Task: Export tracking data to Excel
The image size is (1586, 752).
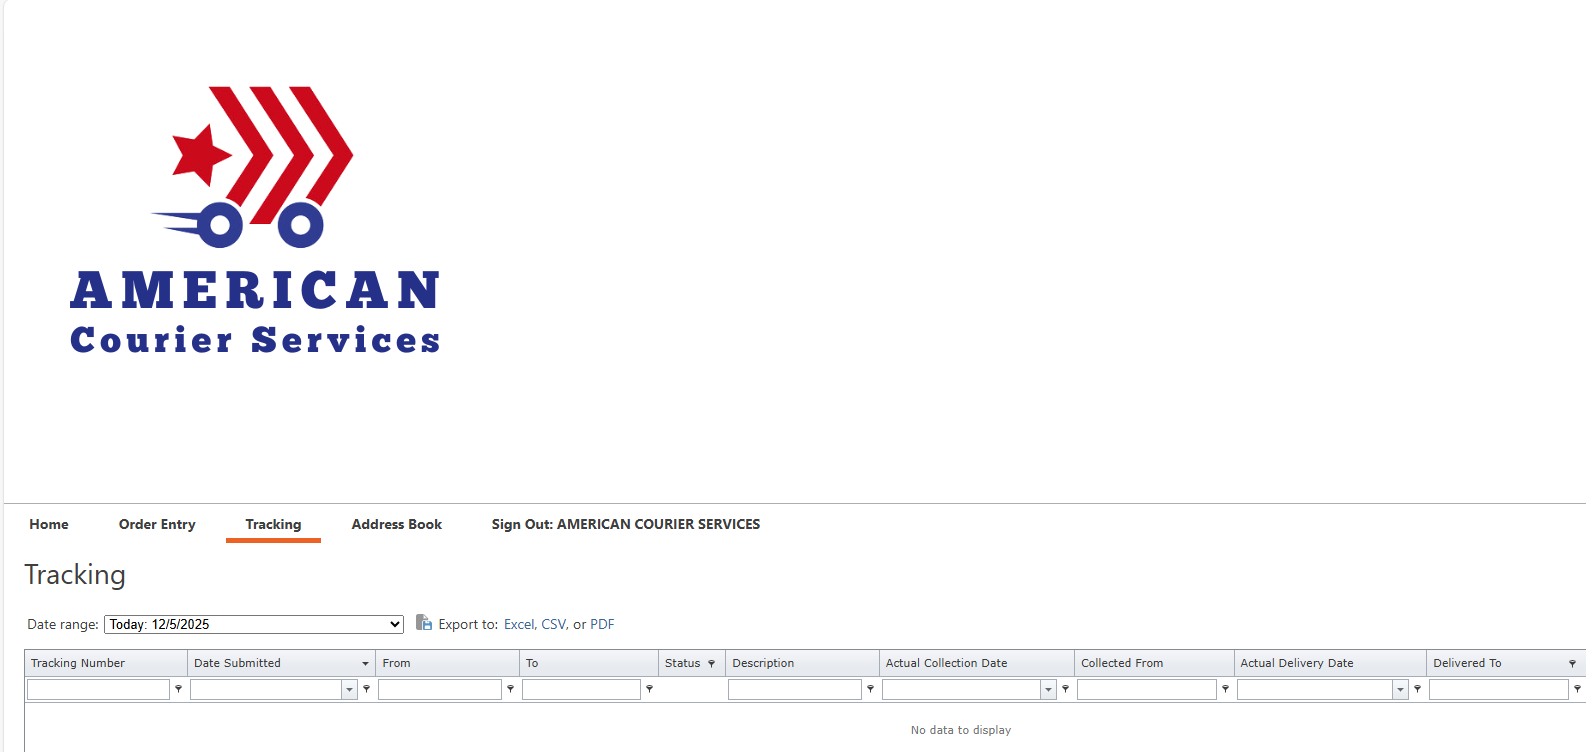Action: 518,624
